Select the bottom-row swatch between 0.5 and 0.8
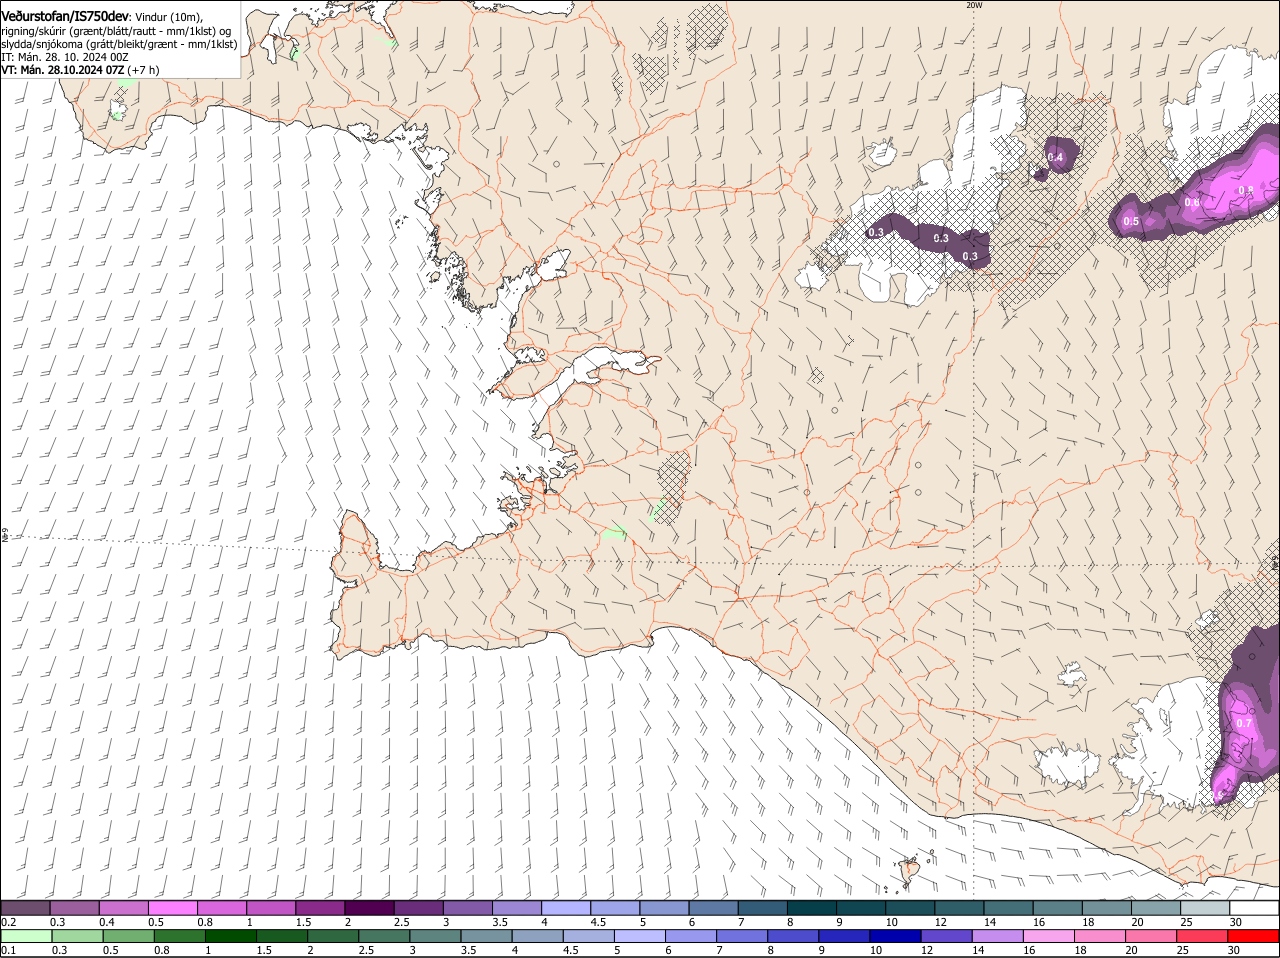 point(128,936)
